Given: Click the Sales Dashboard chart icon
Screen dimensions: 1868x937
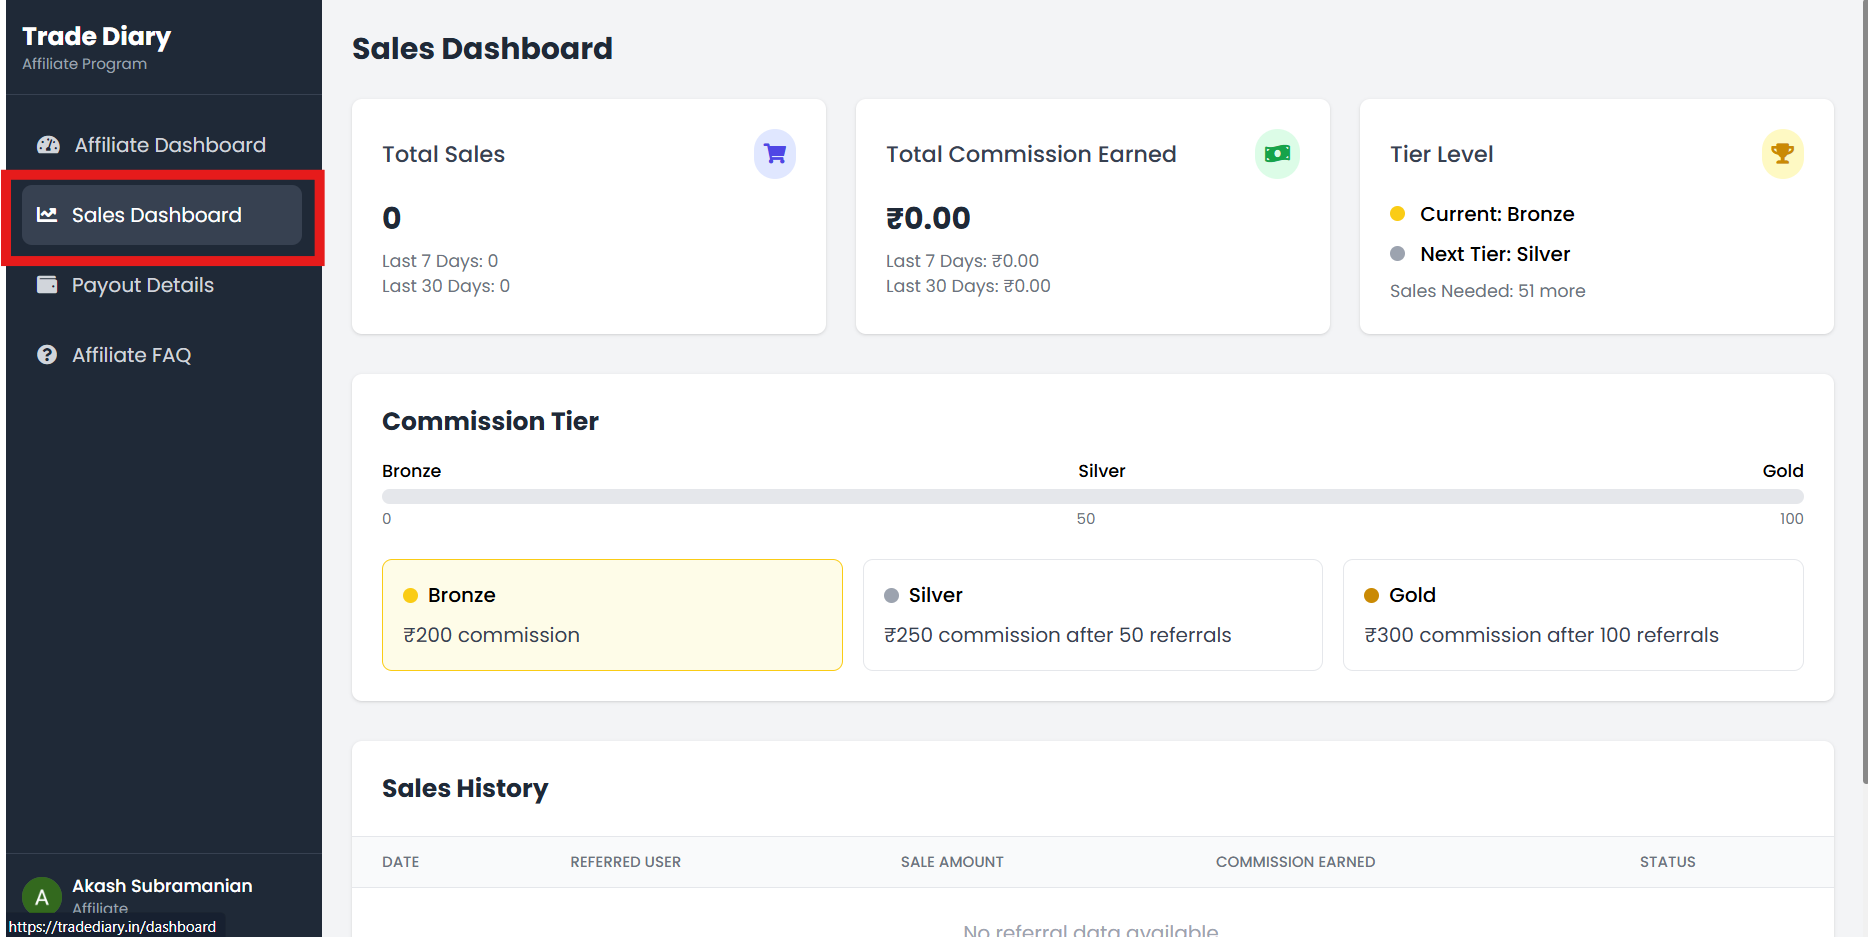Looking at the screenshot, I should click(47, 214).
